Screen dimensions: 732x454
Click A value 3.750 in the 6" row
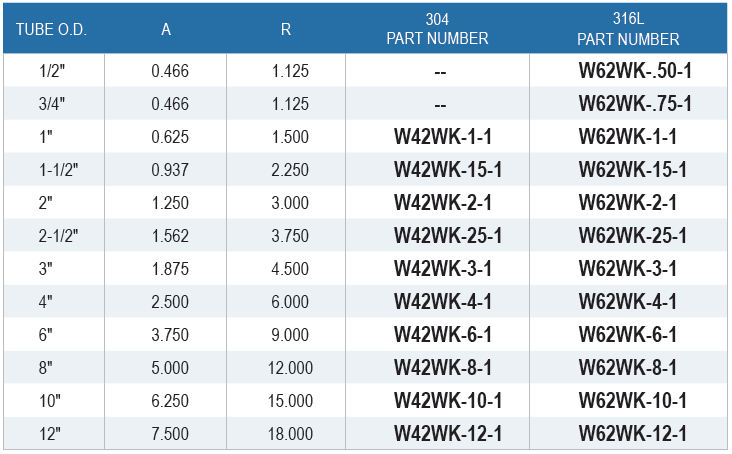[170, 335]
